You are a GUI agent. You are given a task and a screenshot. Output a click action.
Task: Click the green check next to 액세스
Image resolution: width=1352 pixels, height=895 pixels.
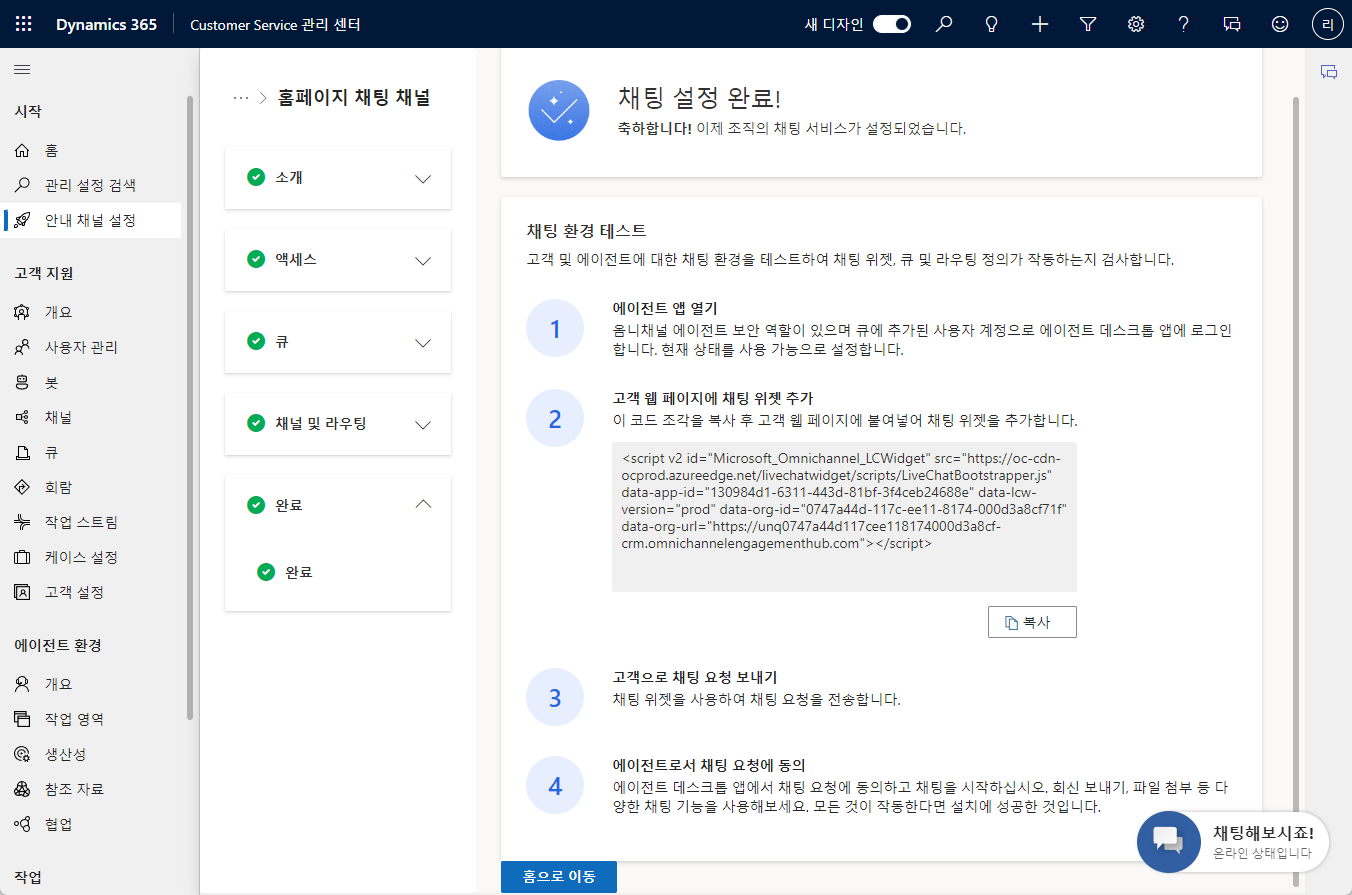coord(256,259)
